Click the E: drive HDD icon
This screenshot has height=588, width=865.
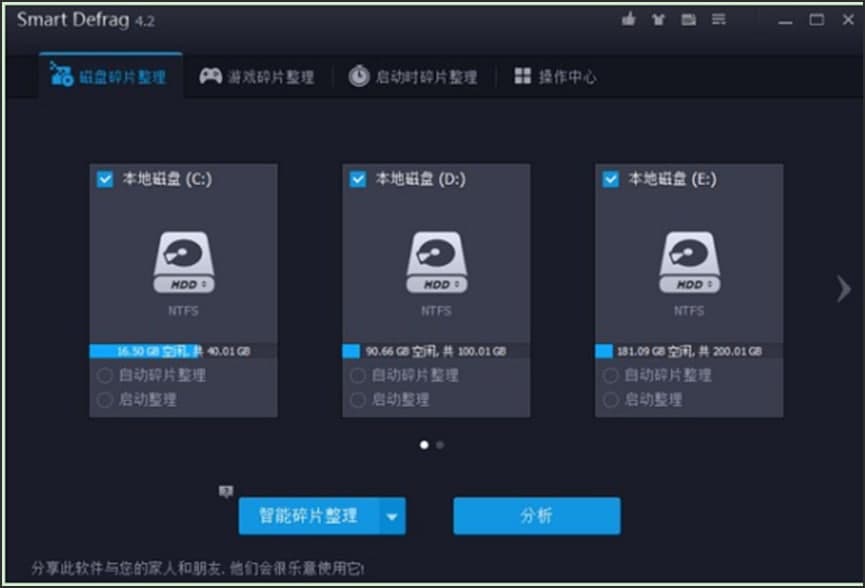coord(689,262)
